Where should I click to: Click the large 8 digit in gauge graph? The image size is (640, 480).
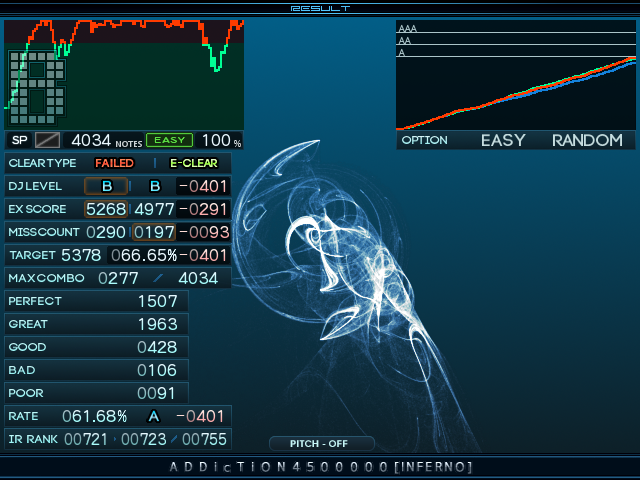click(x=37, y=87)
